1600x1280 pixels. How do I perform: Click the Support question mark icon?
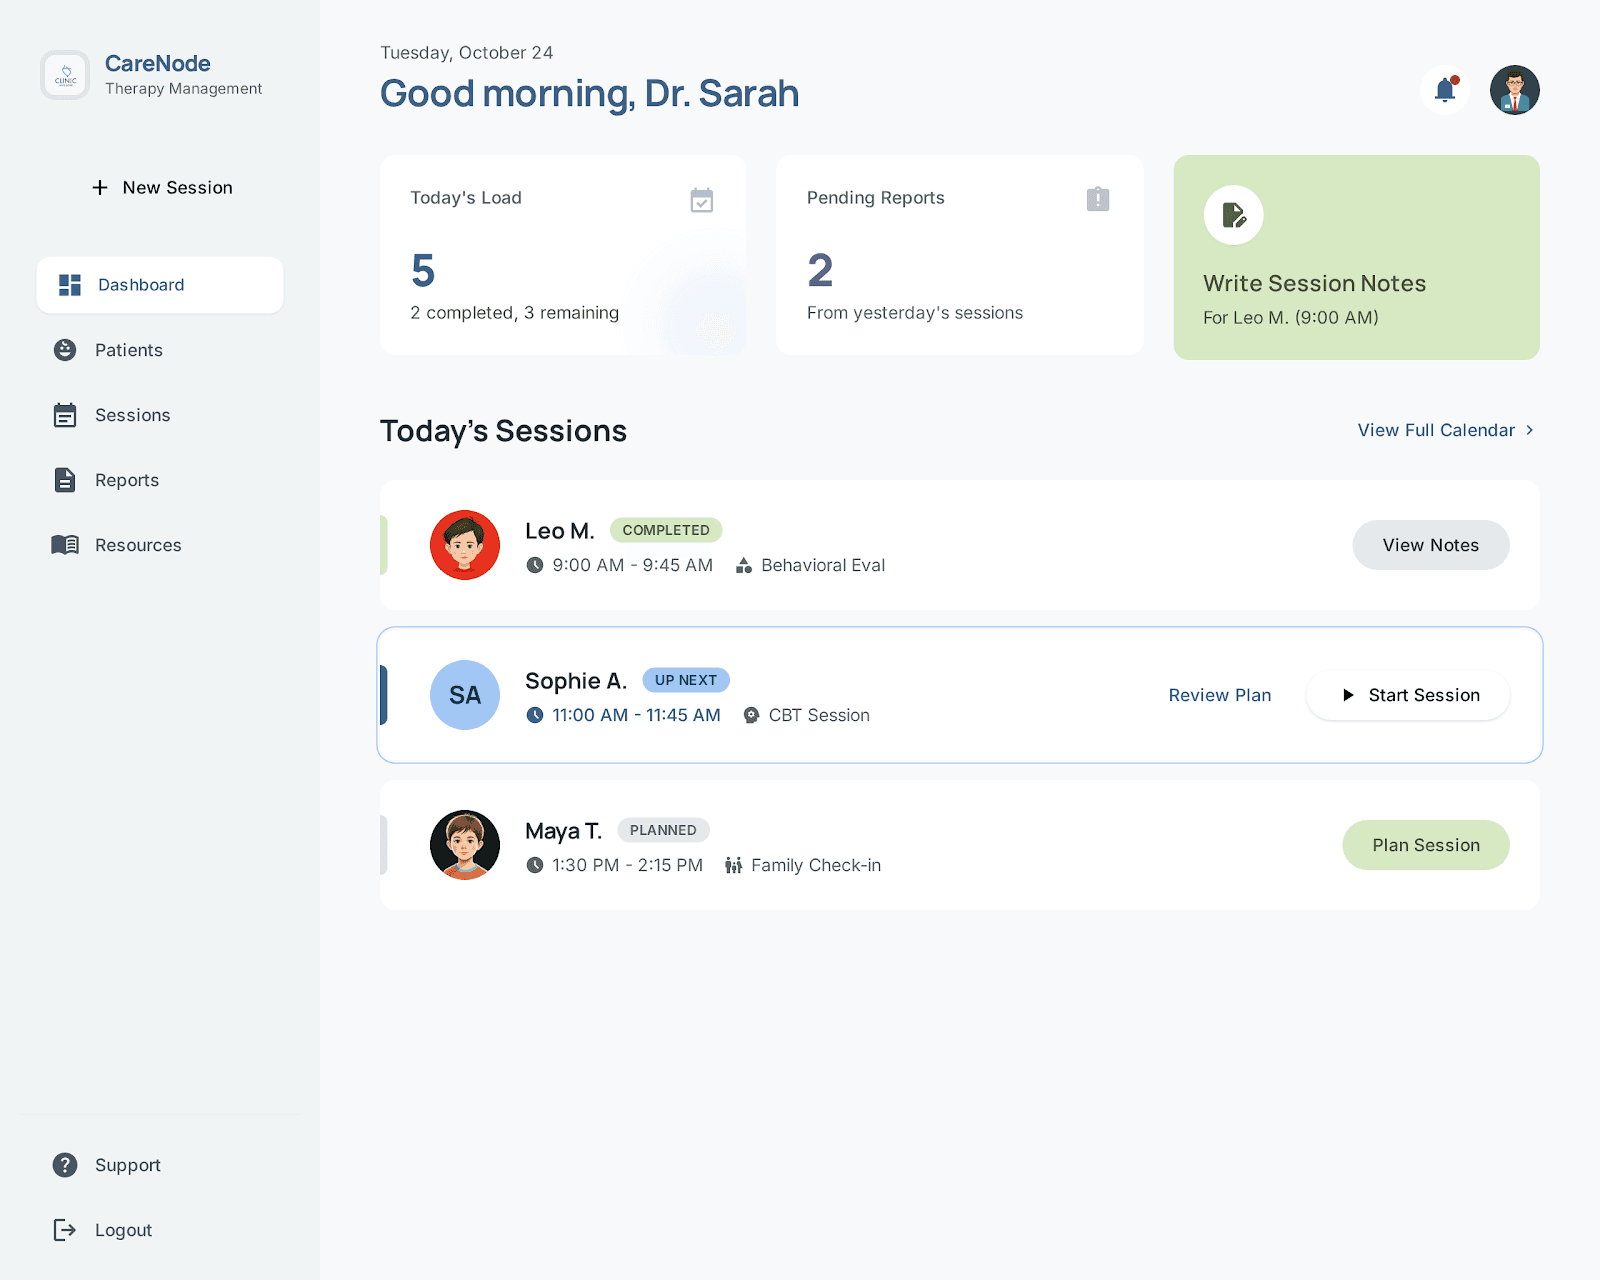coord(65,1165)
